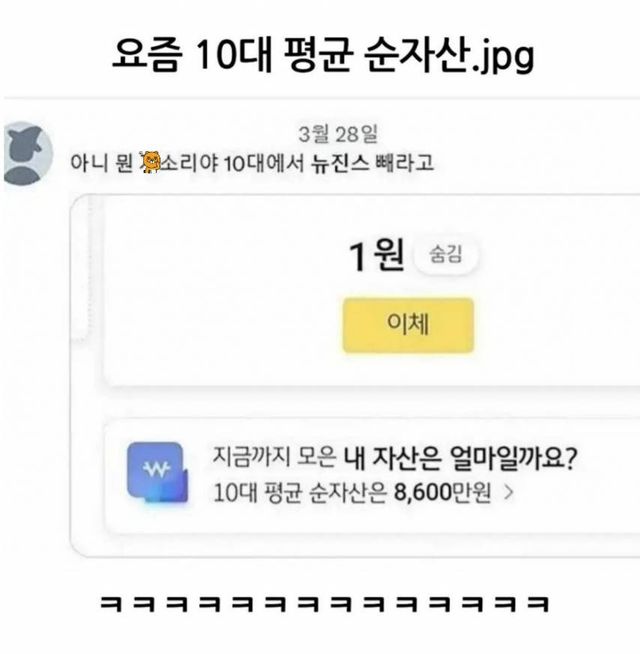Toggle 숨김 to hide the balance

coord(446,254)
